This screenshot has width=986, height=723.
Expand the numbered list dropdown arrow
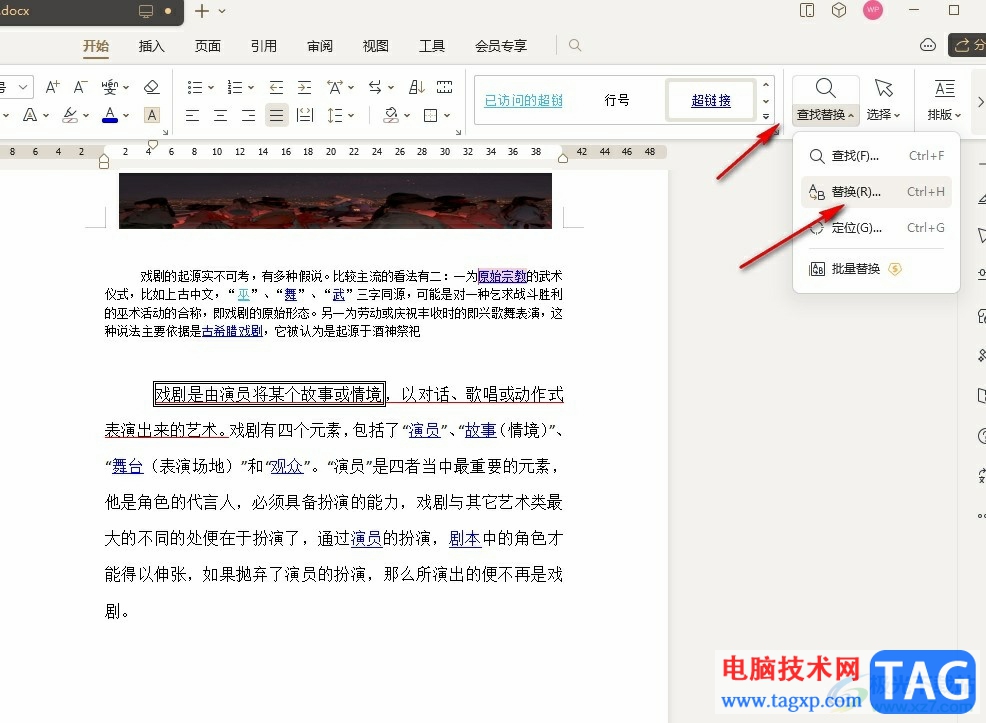click(251, 88)
